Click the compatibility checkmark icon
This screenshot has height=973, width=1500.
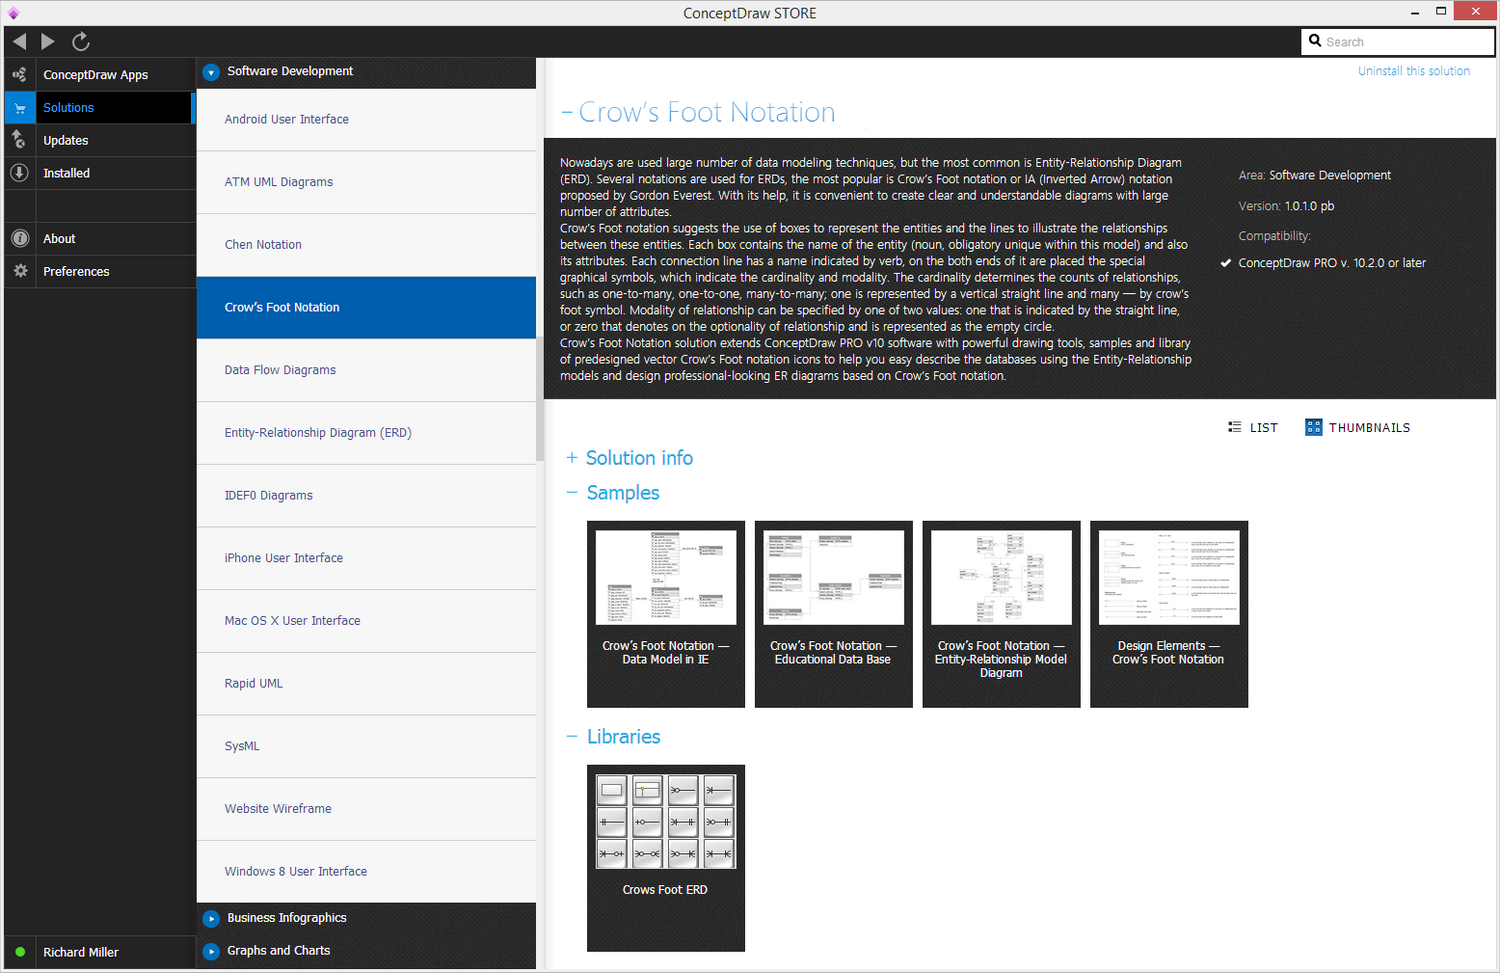point(1226,263)
